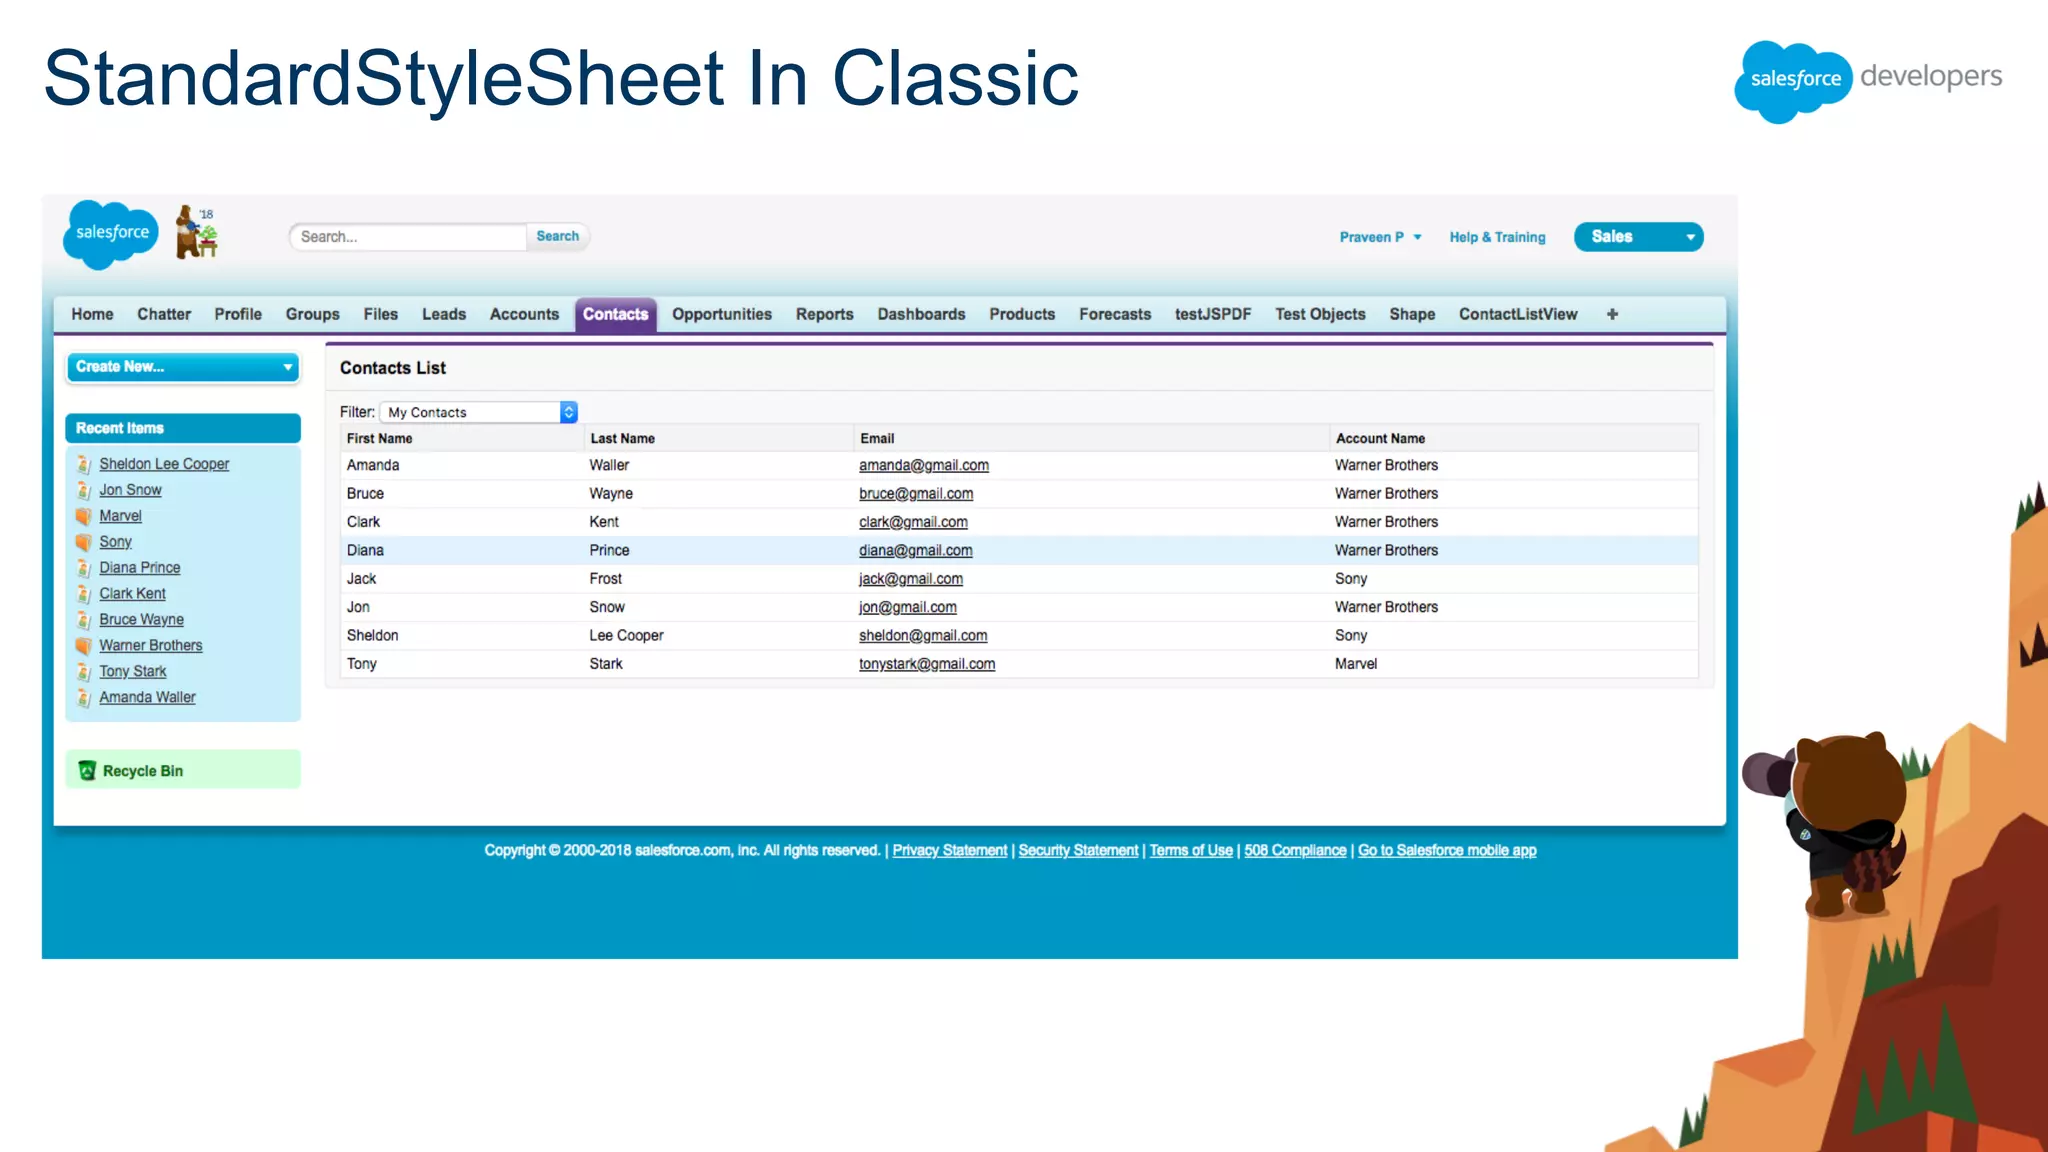Screen dimensions: 2048x1152
Task: Go to the Reports tab
Action: point(825,314)
